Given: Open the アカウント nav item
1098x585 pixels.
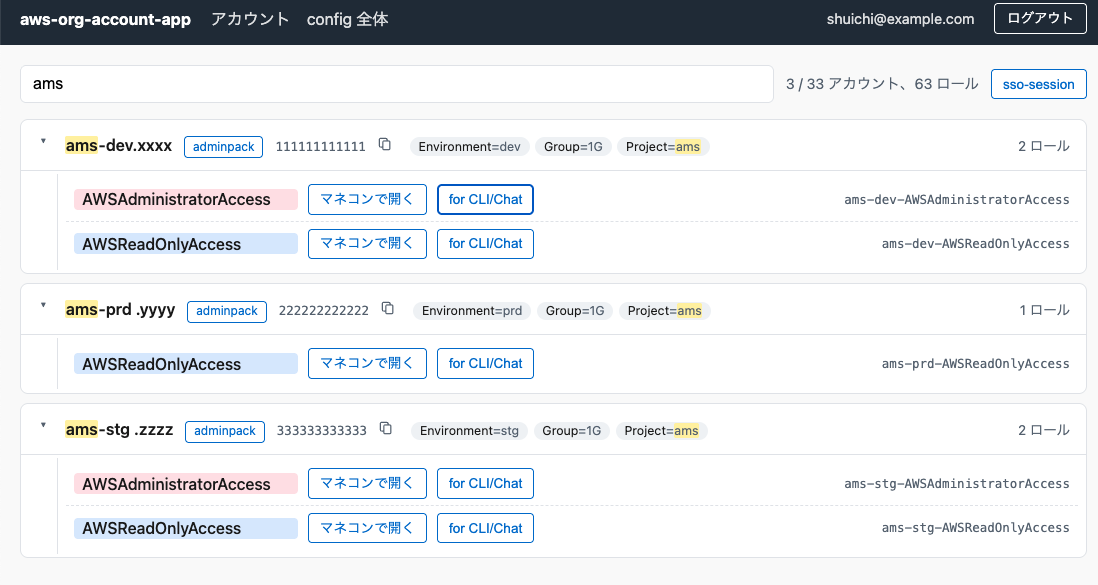Looking at the screenshot, I should click(x=250, y=20).
